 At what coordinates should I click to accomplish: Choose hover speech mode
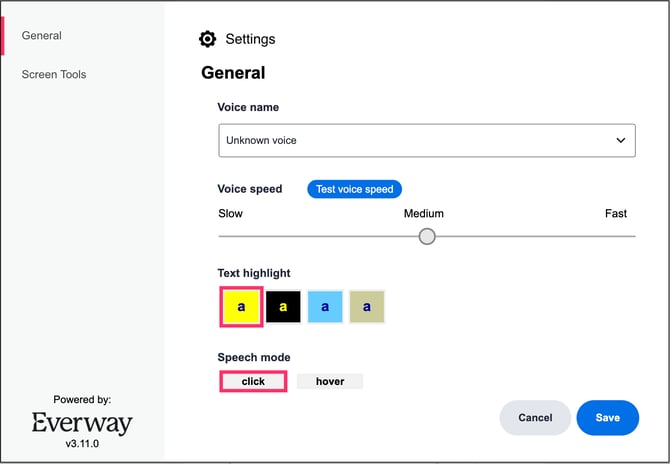tap(330, 381)
